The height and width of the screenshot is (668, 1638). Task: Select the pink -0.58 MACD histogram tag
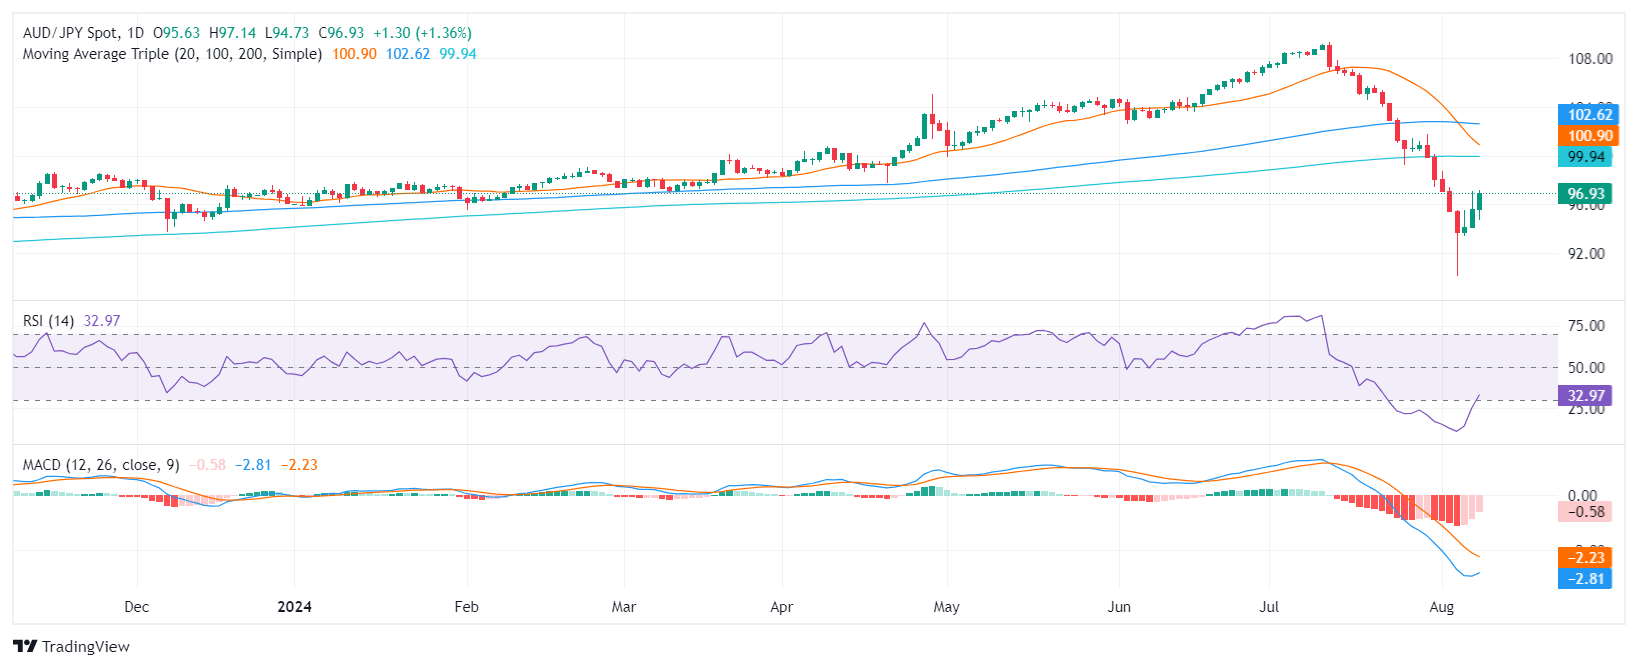tap(1585, 512)
